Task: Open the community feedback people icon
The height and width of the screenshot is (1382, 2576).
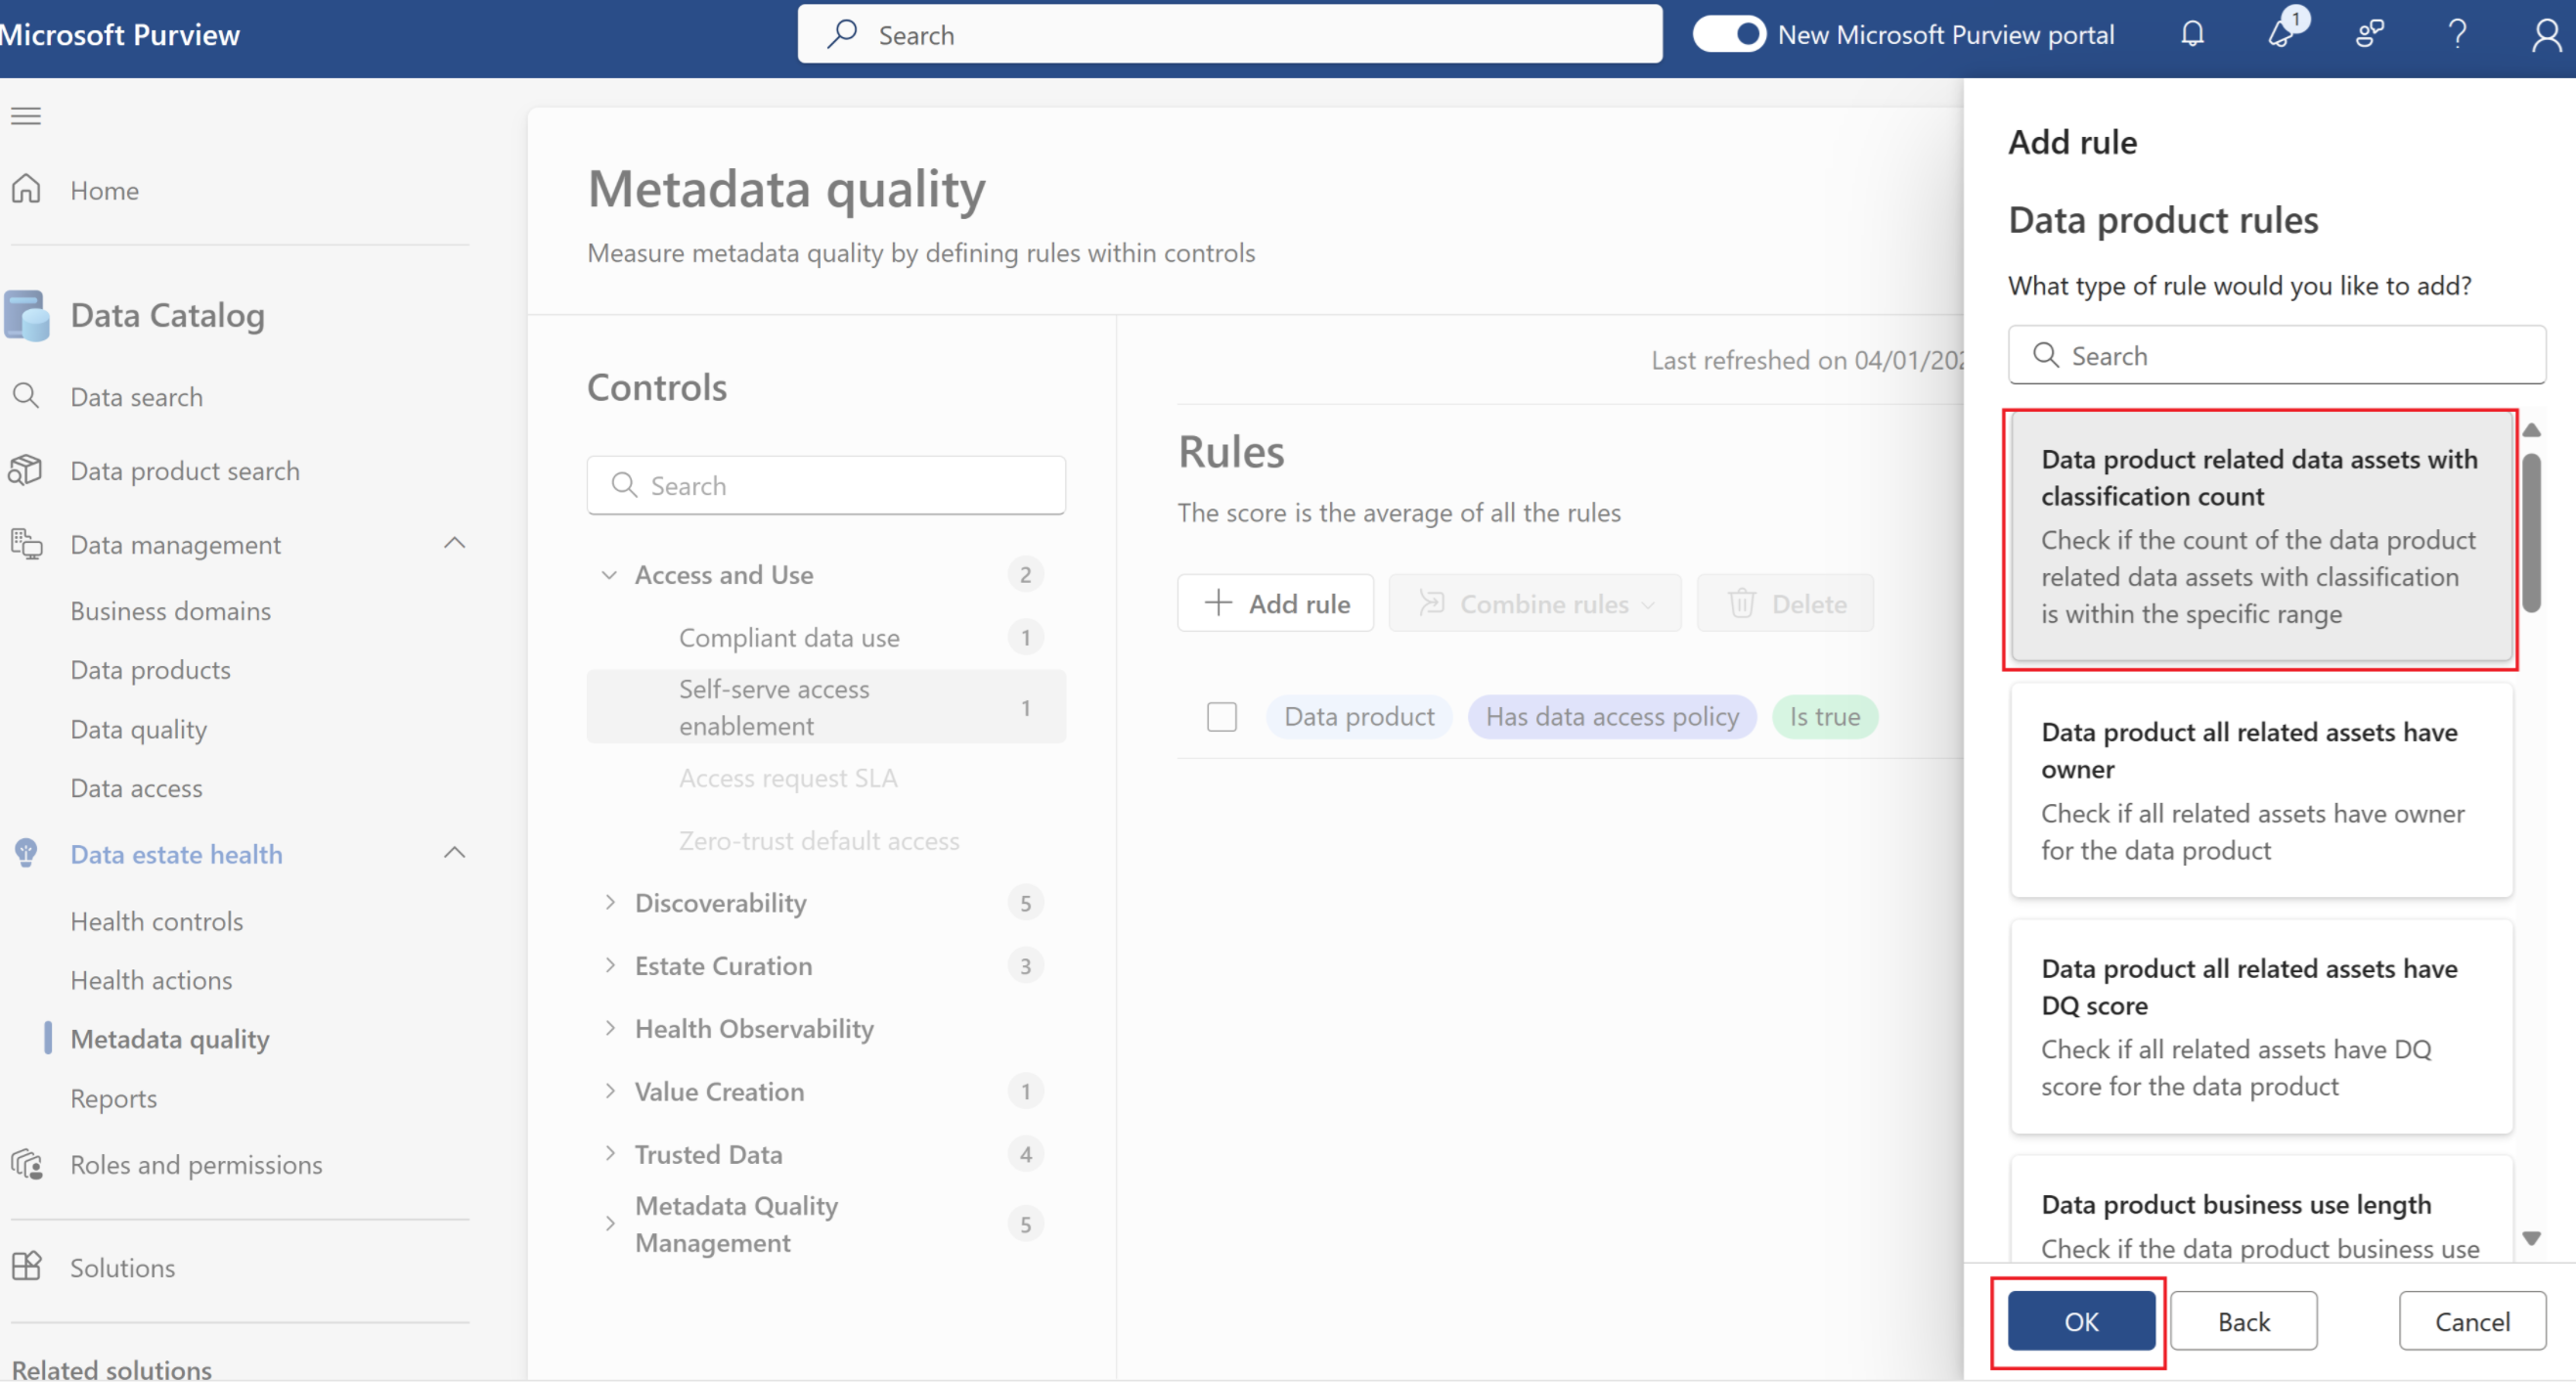Action: click(x=2369, y=35)
